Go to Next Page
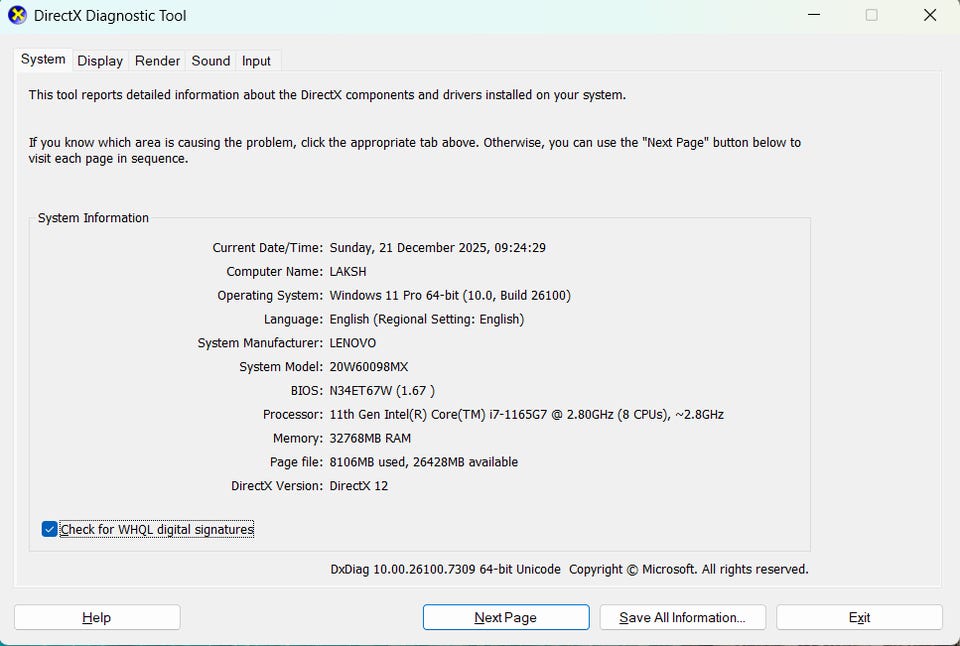 (506, 617)
